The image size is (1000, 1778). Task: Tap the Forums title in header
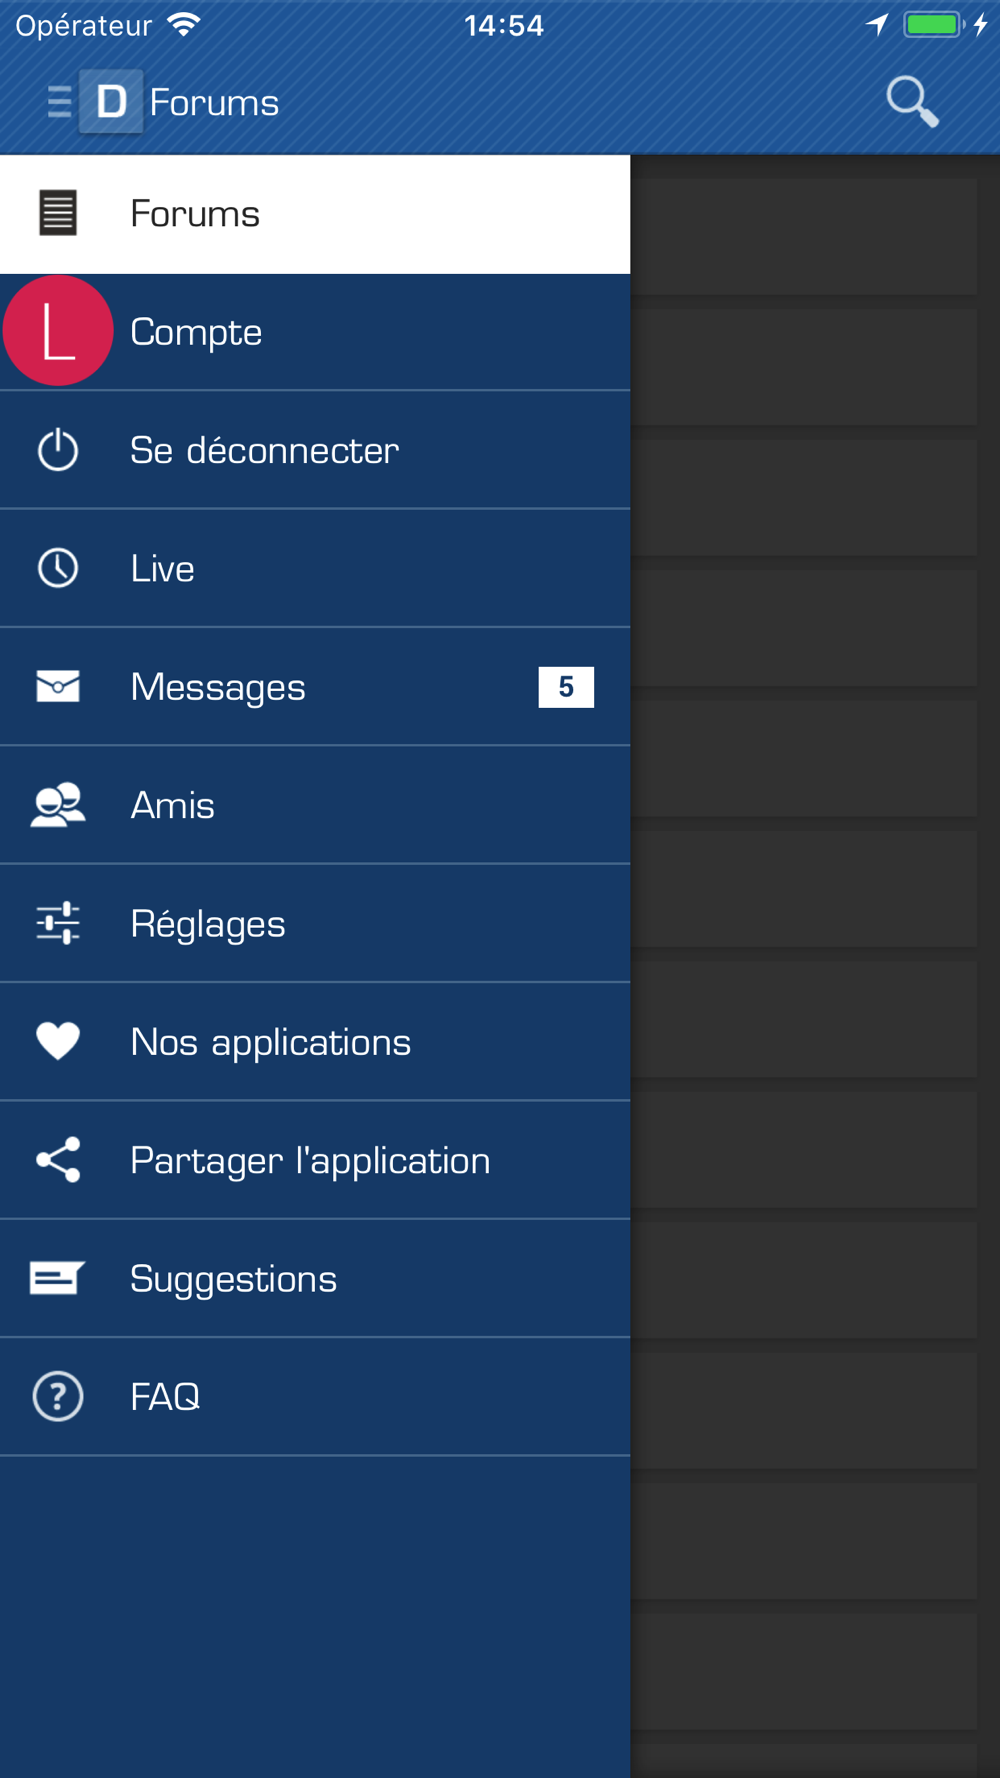click(214, 102)
